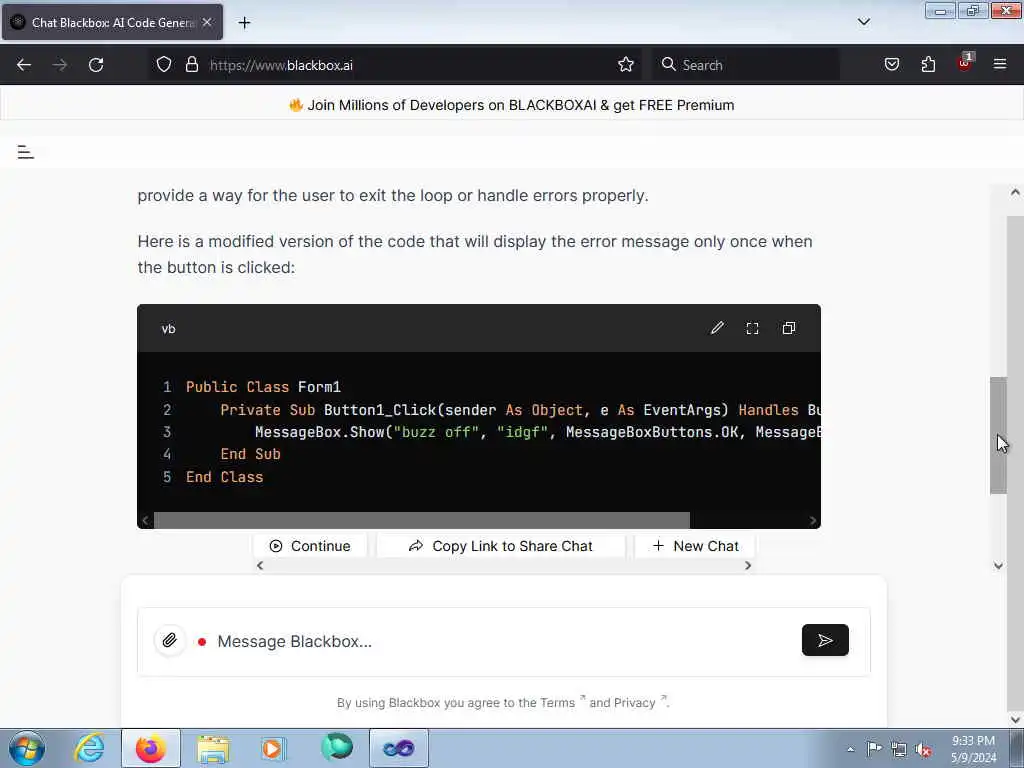
Task: Click the red record dot in the message box
Action: click(202, 642)
